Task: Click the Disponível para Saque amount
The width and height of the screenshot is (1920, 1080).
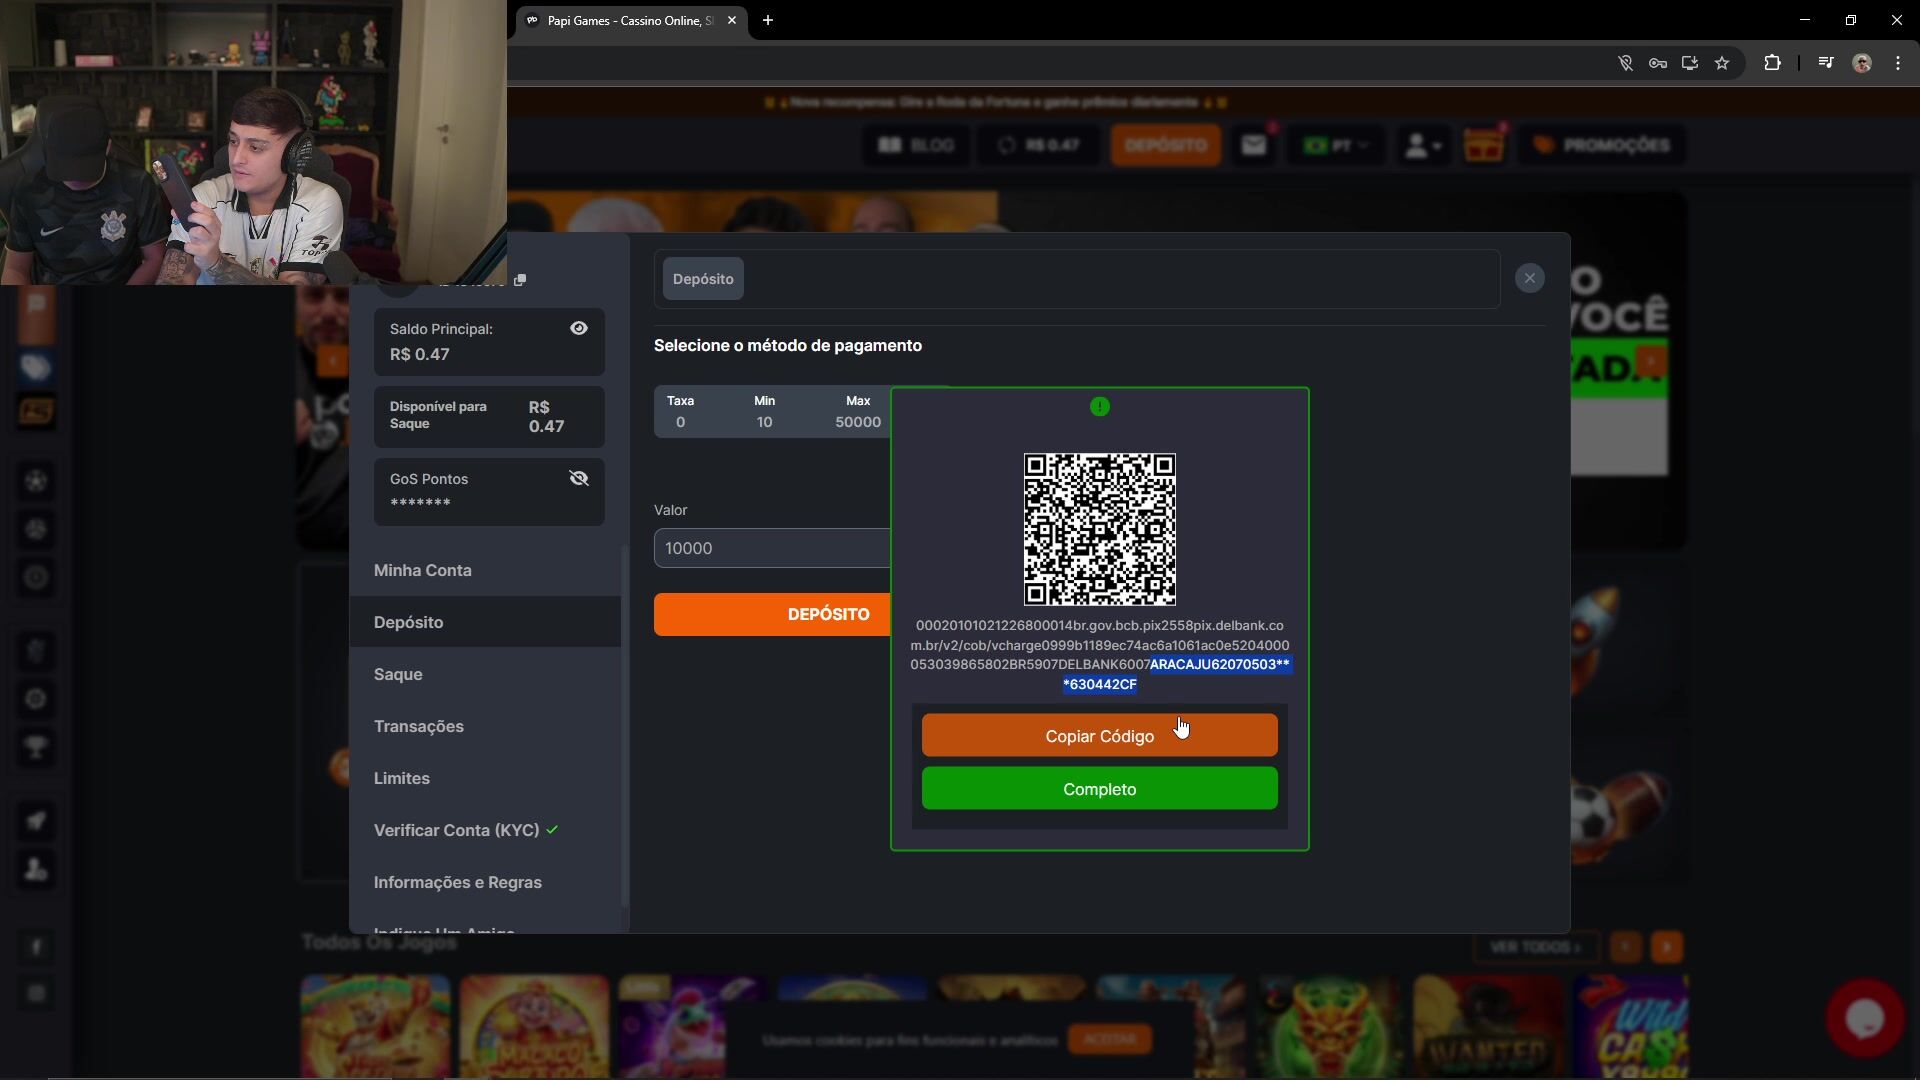Action: pyautogui.click(x=546, y=416)
